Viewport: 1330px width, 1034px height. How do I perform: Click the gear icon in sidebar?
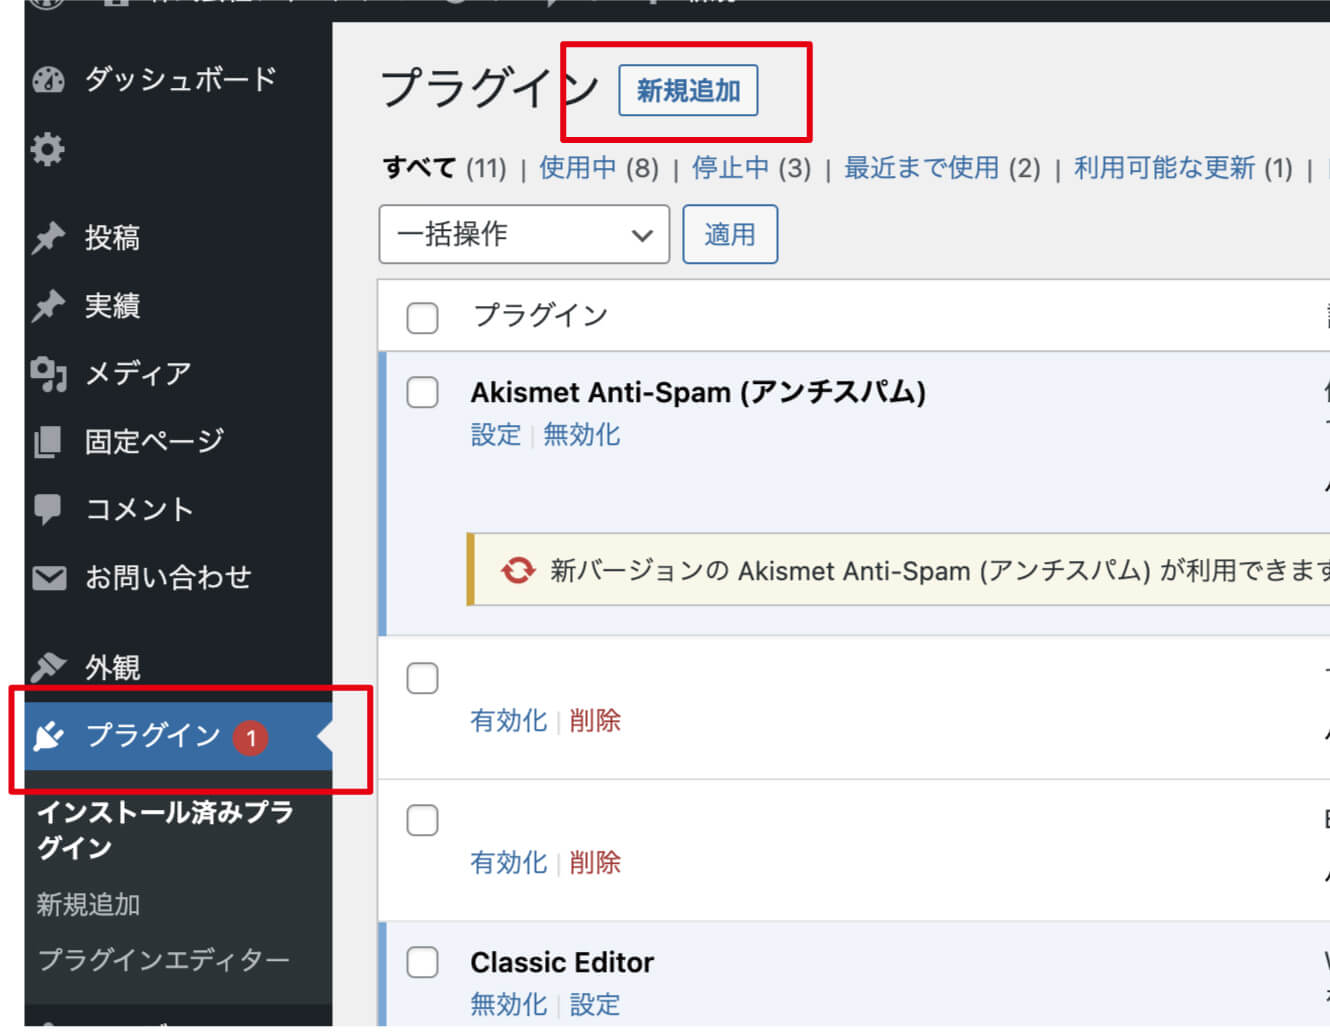click(x=47, y=150)
